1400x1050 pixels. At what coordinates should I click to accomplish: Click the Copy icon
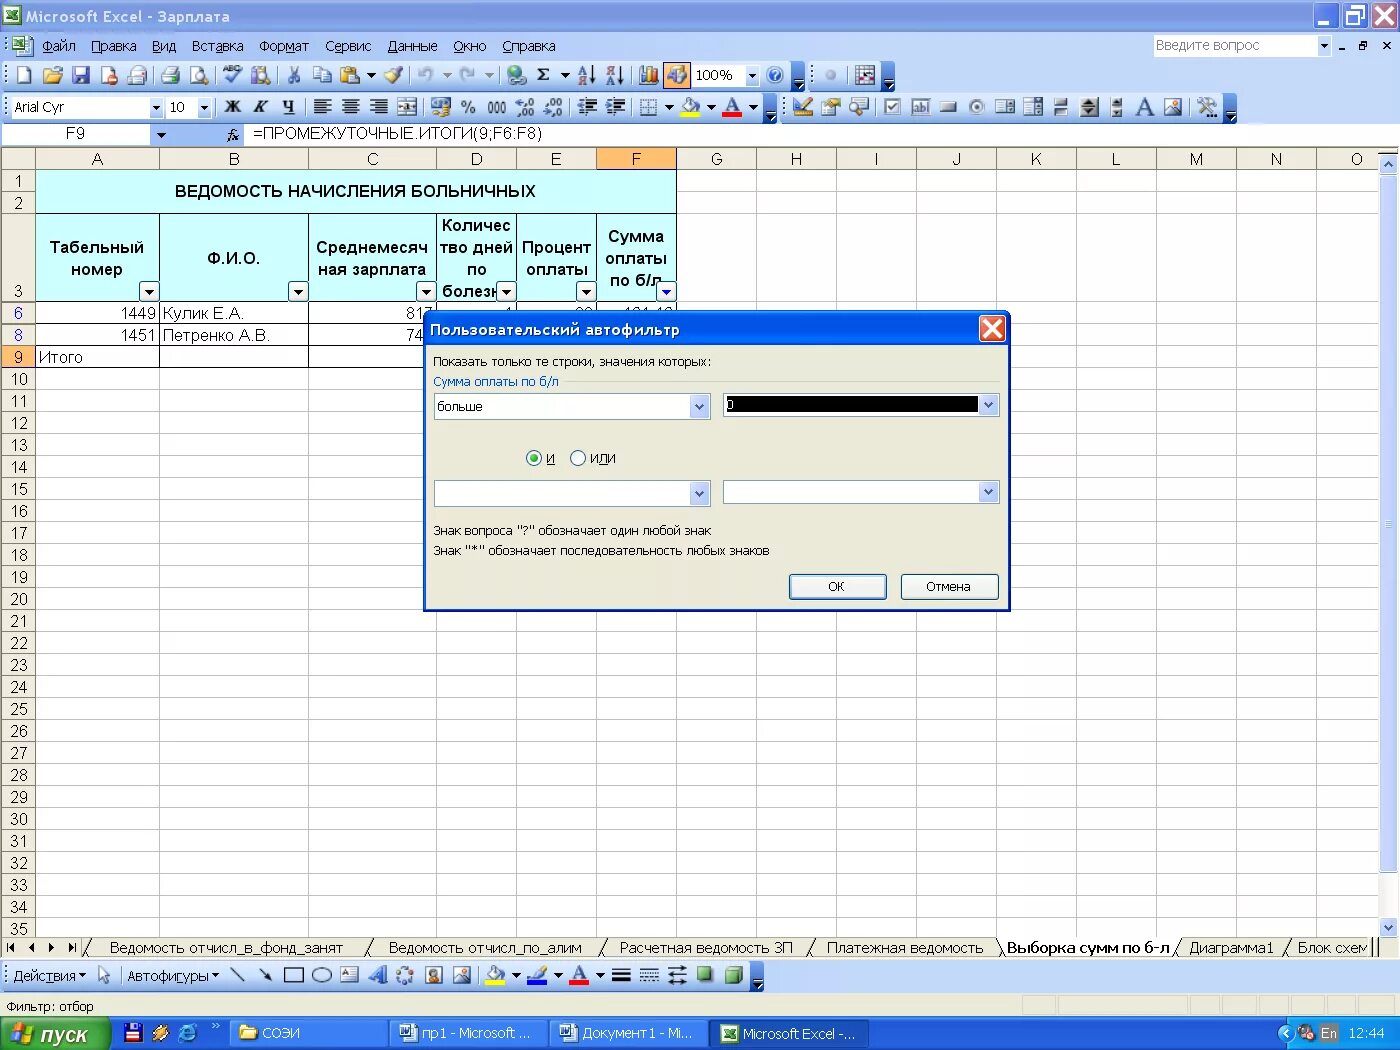click(x=322, y=75)
